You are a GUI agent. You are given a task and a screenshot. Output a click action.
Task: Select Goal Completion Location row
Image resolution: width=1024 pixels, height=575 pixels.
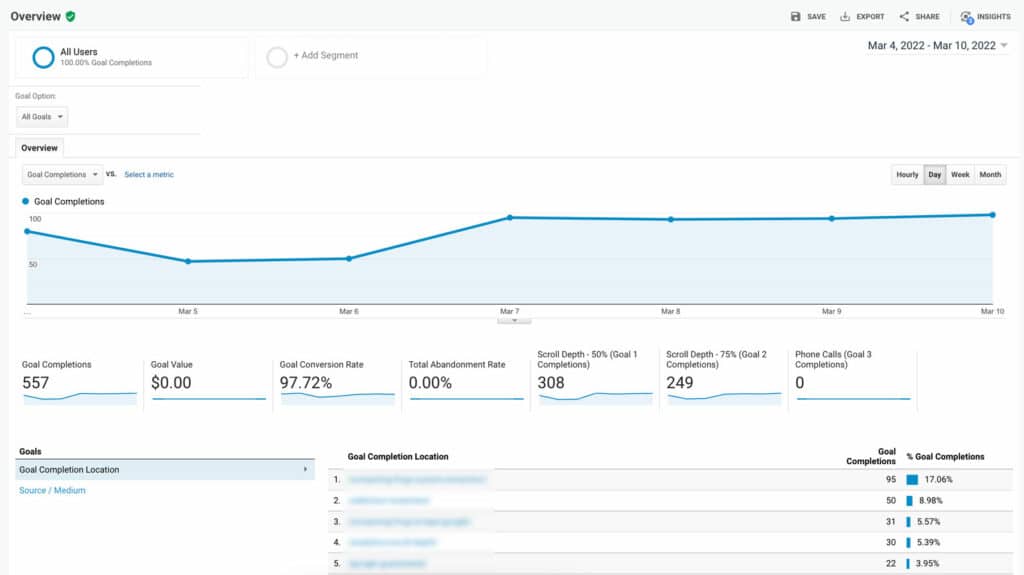click(x=165, y=470)
